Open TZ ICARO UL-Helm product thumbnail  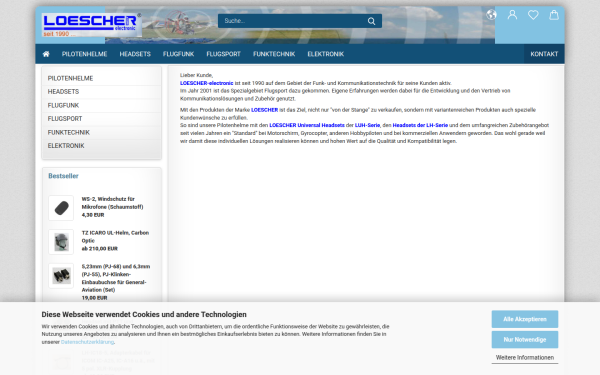click(x=61, y=242)
